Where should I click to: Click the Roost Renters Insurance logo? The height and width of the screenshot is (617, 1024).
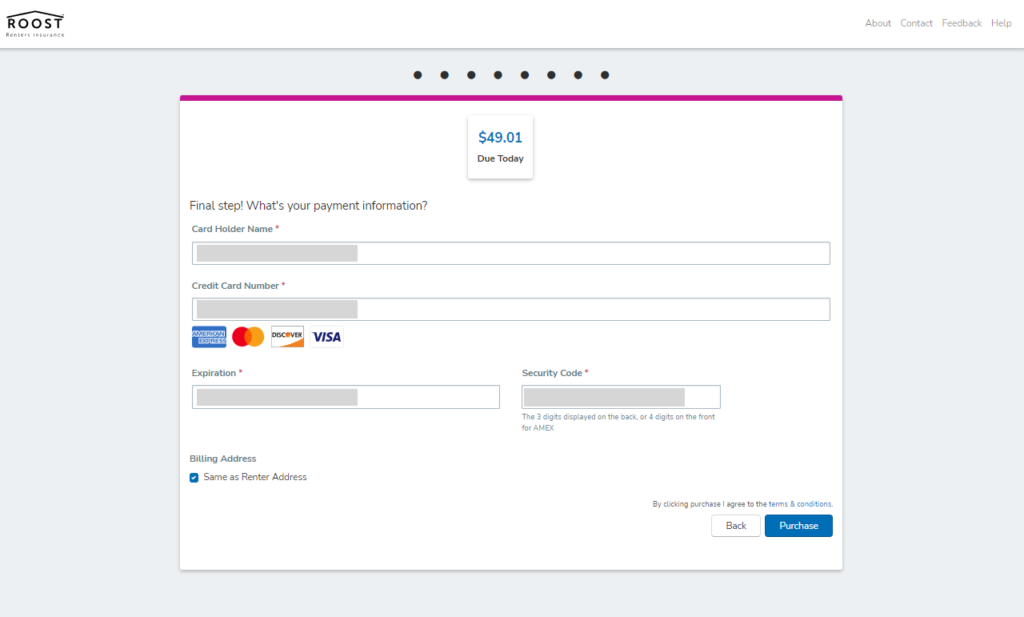tap(35, 24)
